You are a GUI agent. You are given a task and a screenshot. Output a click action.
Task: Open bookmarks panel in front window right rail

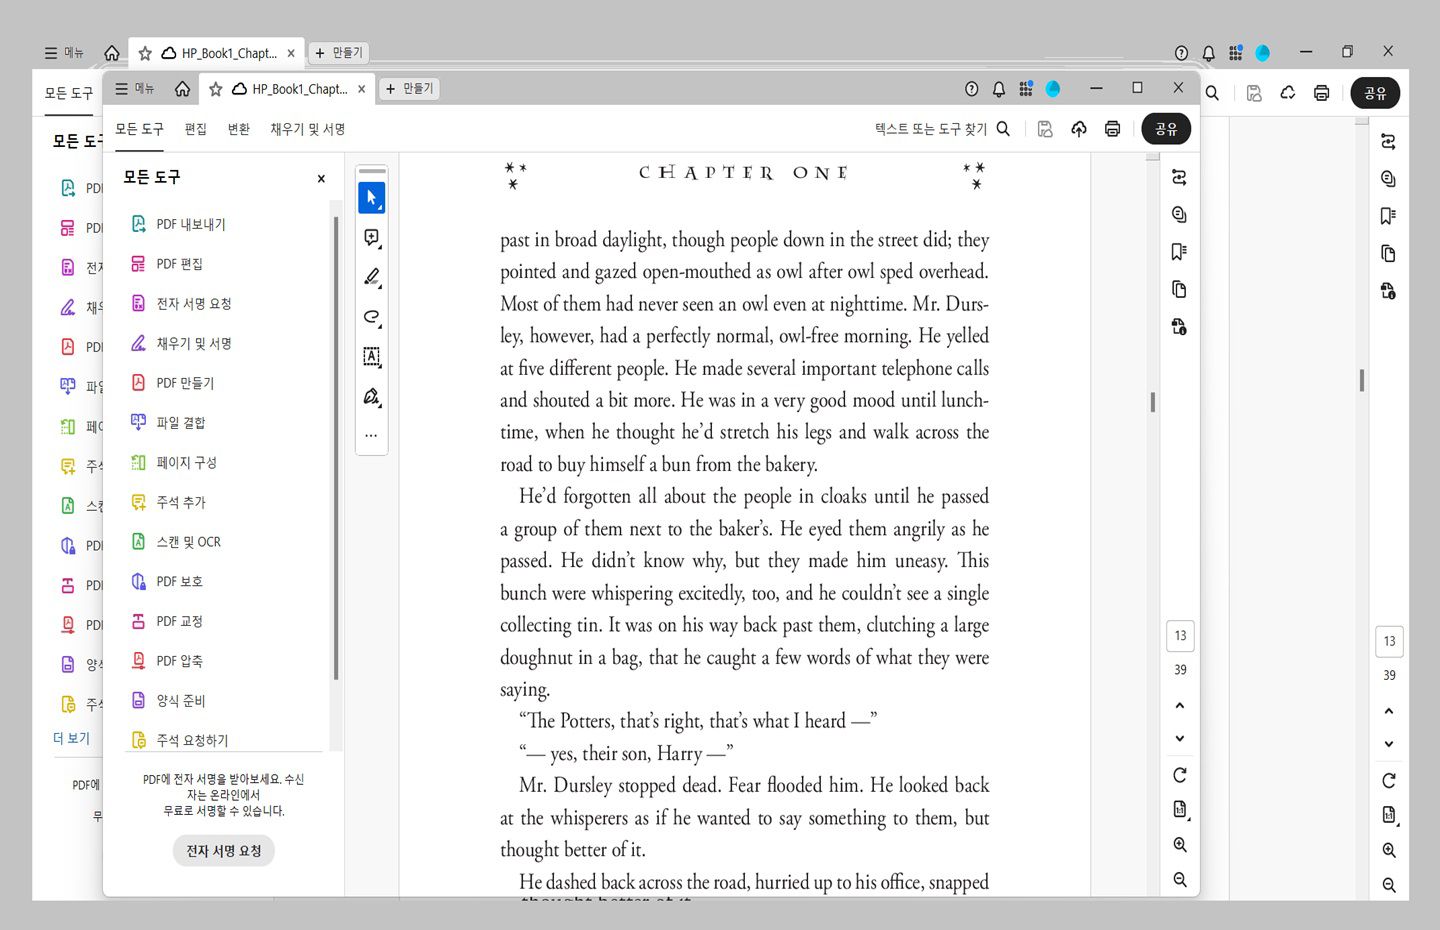pos(1179,252)
